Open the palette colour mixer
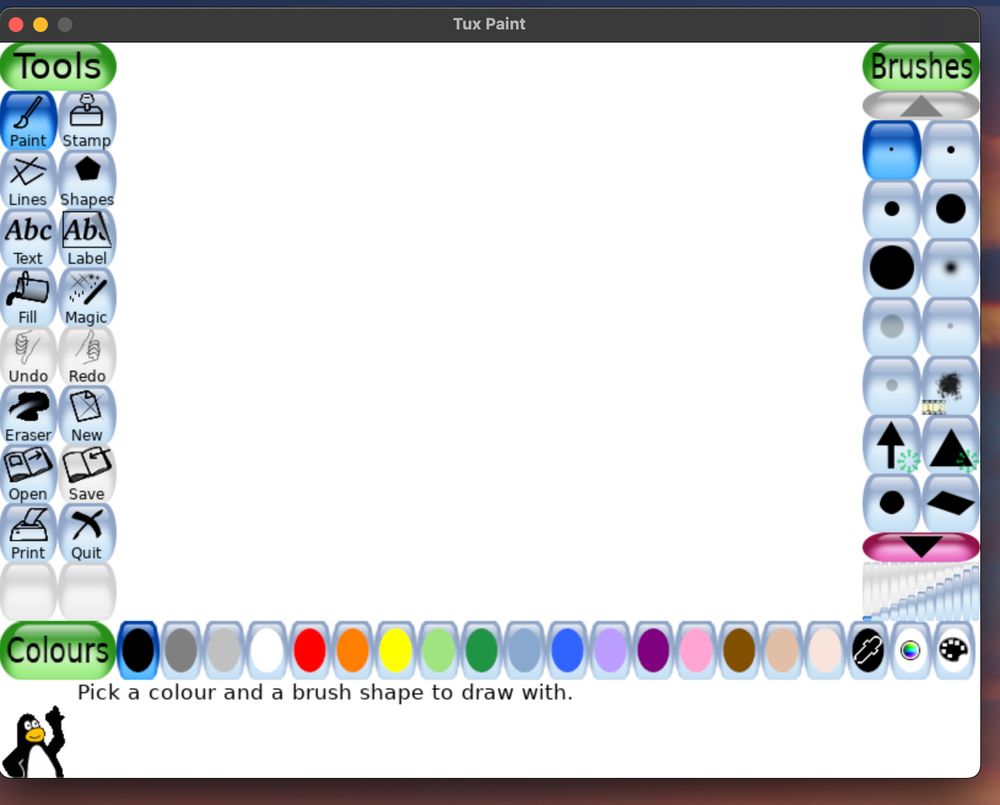 point(954,650)
